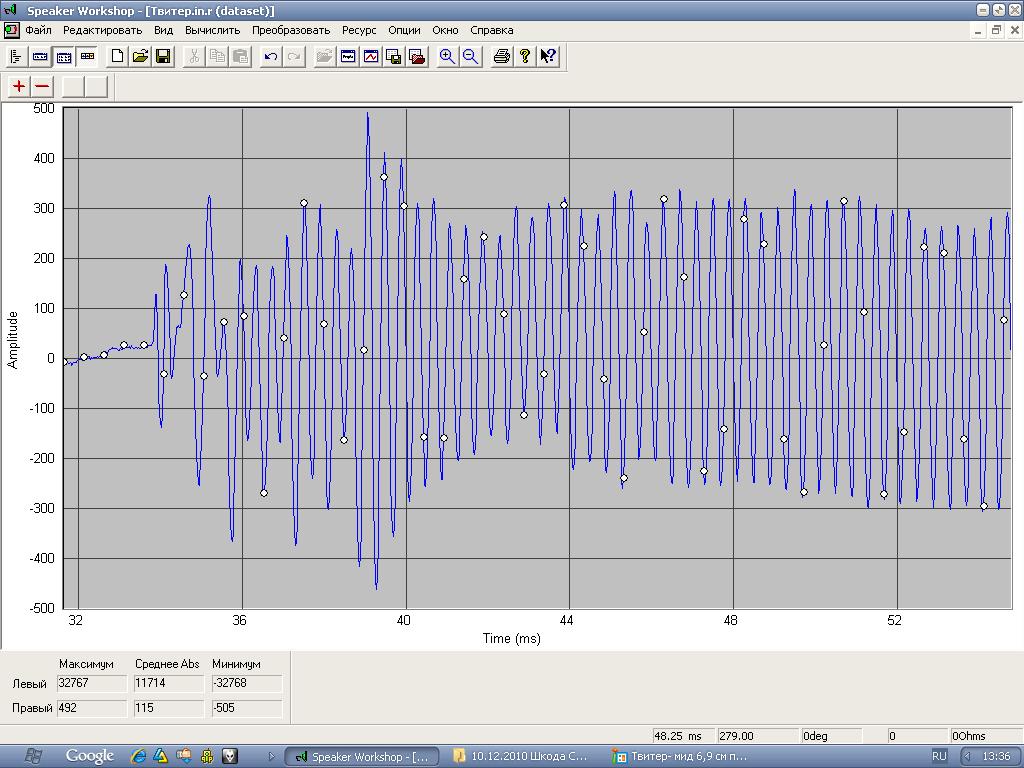Screen dimensions: 1024x768
Task: Click the Левый Максимум value field
Action: 92,683
